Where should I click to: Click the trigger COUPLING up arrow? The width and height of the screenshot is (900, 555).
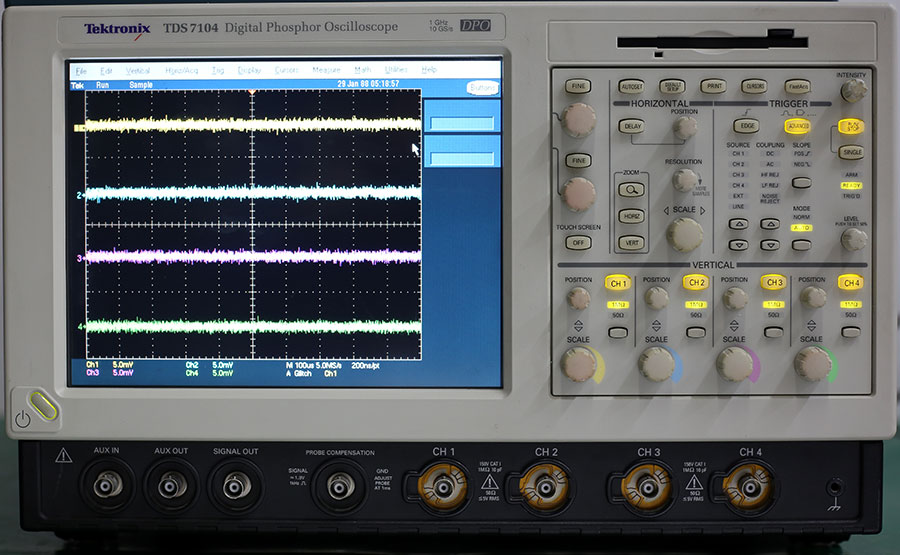(770, 224)
